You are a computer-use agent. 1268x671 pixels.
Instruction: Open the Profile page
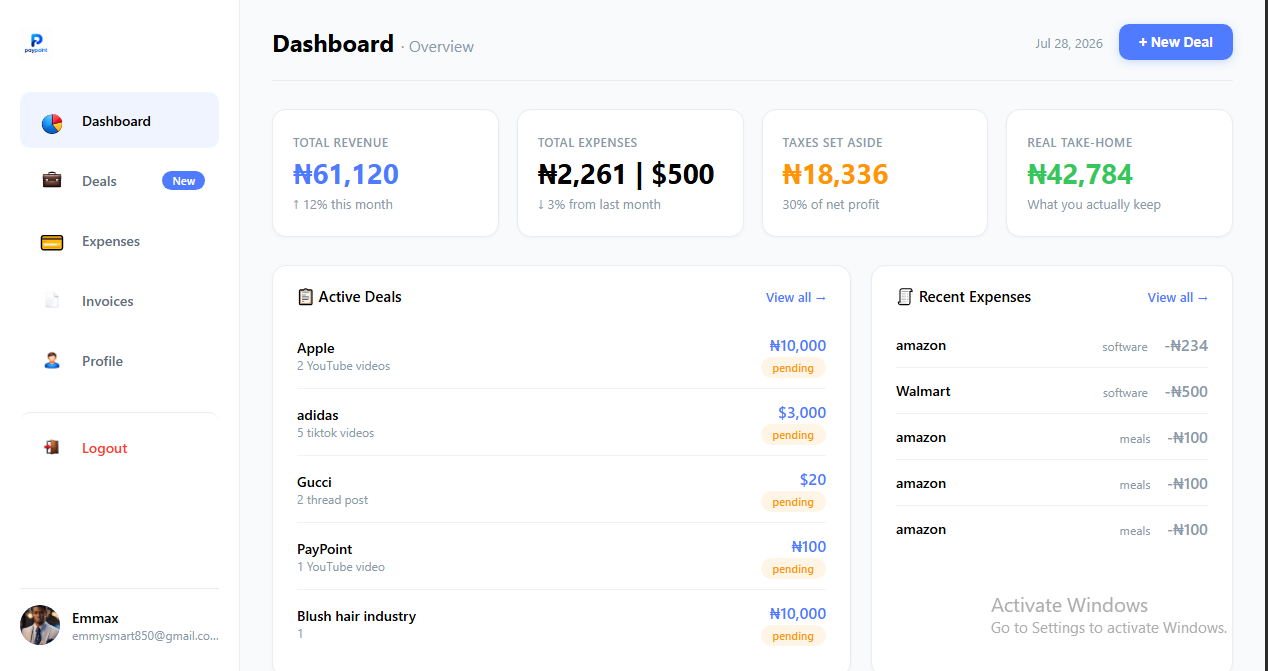point(119,361)
